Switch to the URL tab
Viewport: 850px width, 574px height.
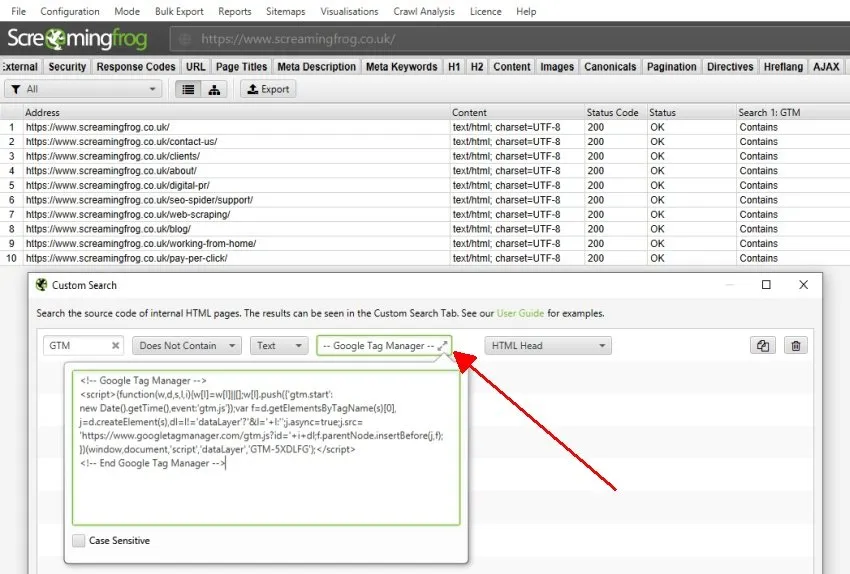(196, 67)
